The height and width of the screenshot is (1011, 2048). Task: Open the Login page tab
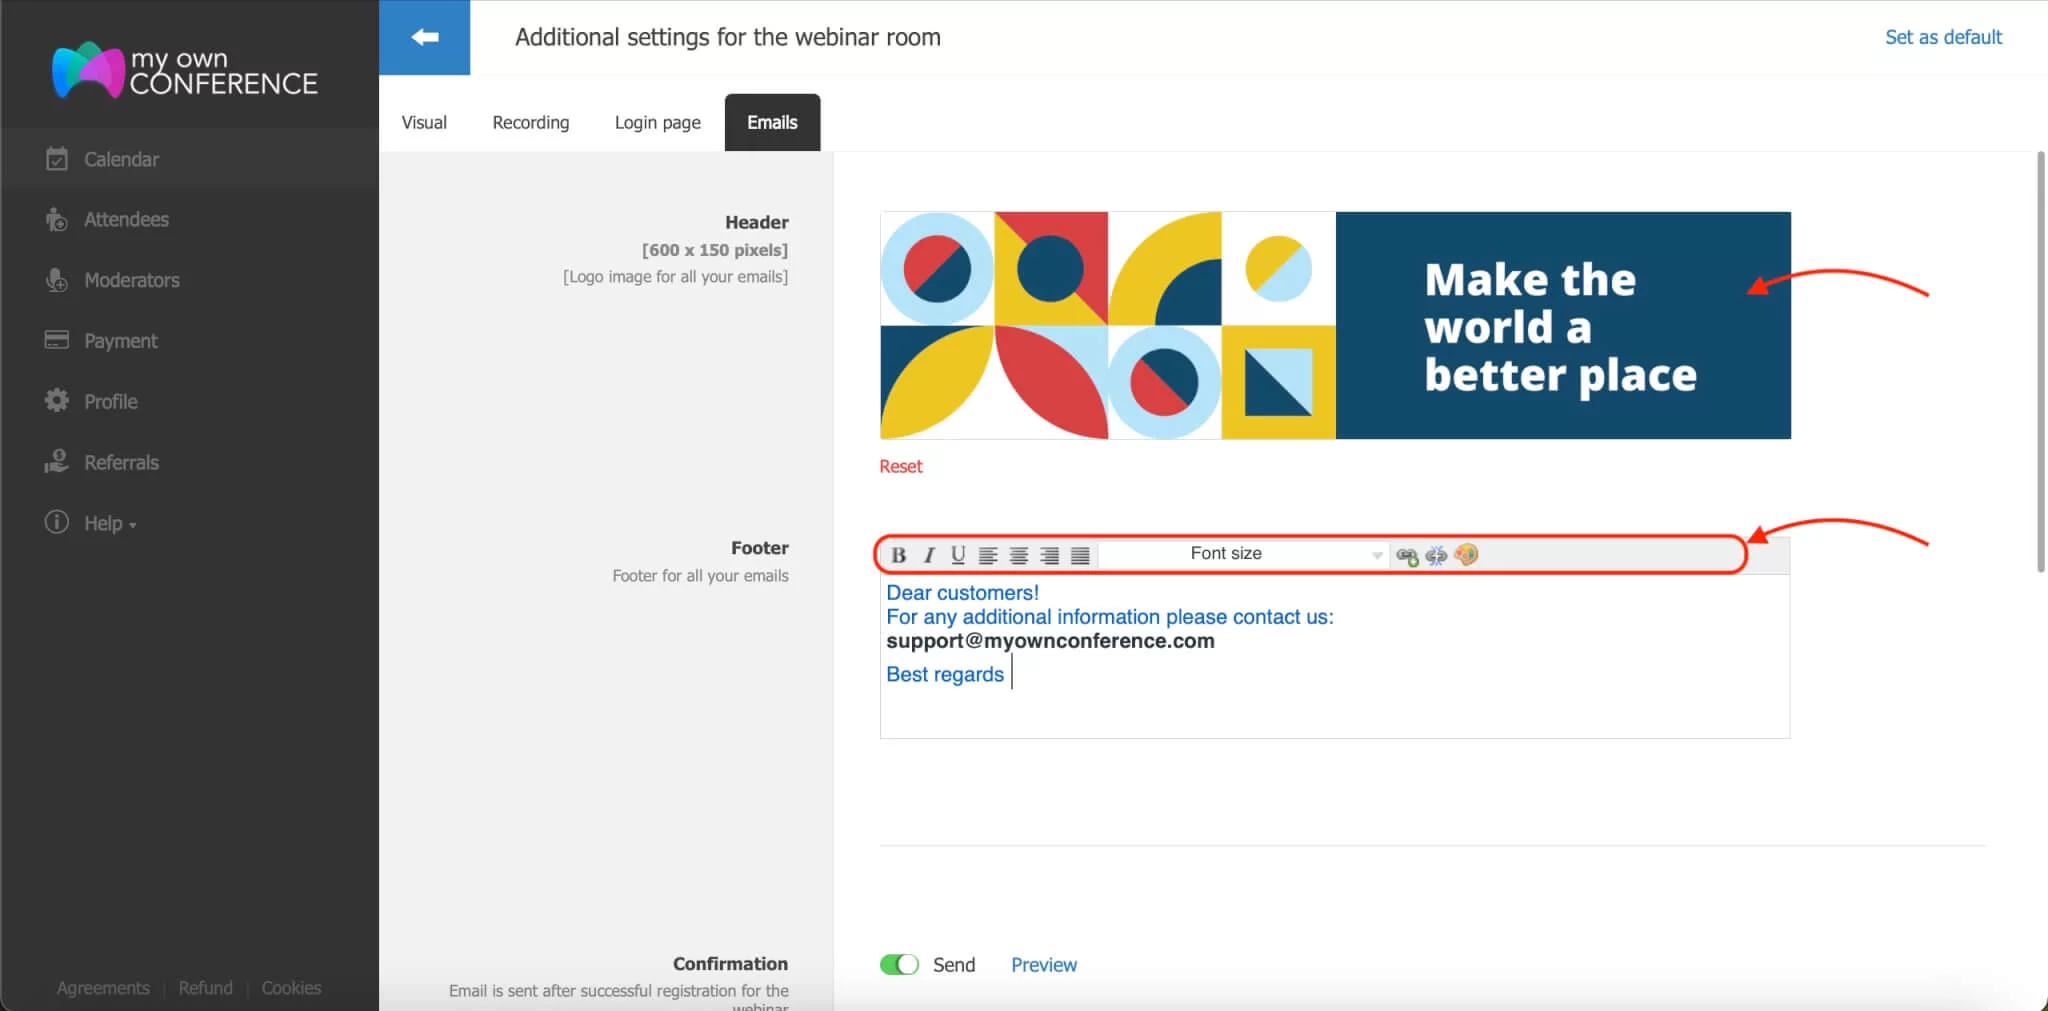(657, 122)
